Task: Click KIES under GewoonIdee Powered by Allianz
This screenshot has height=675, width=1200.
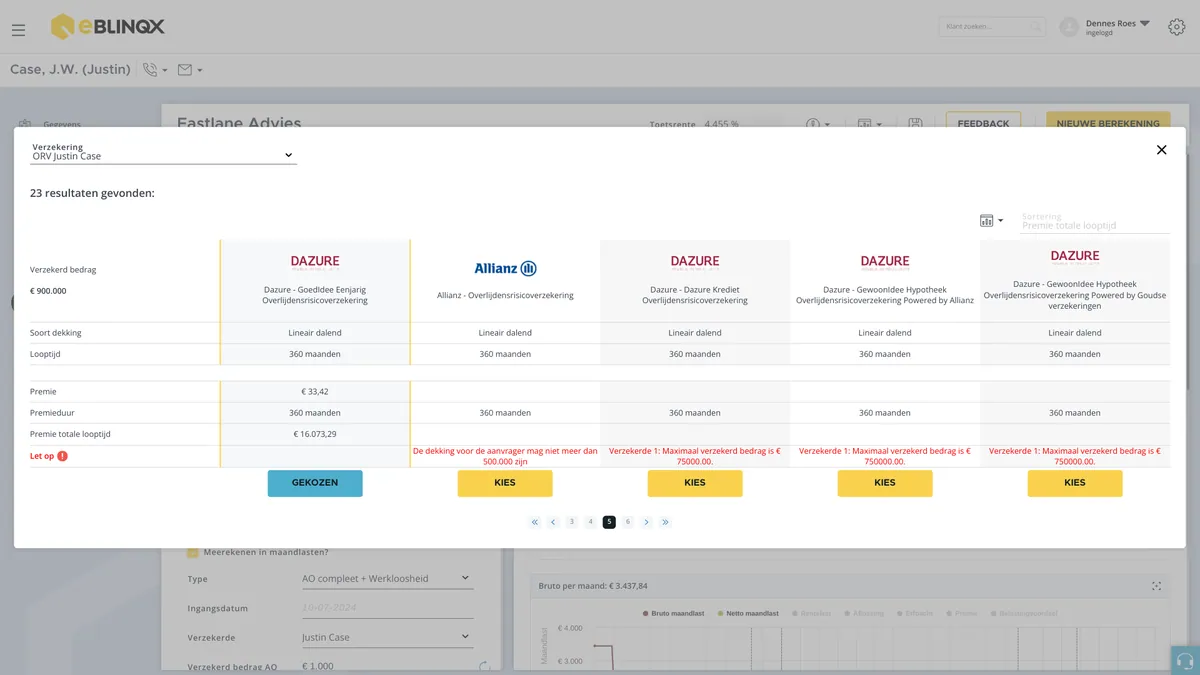Action: (x=885, y=483)
